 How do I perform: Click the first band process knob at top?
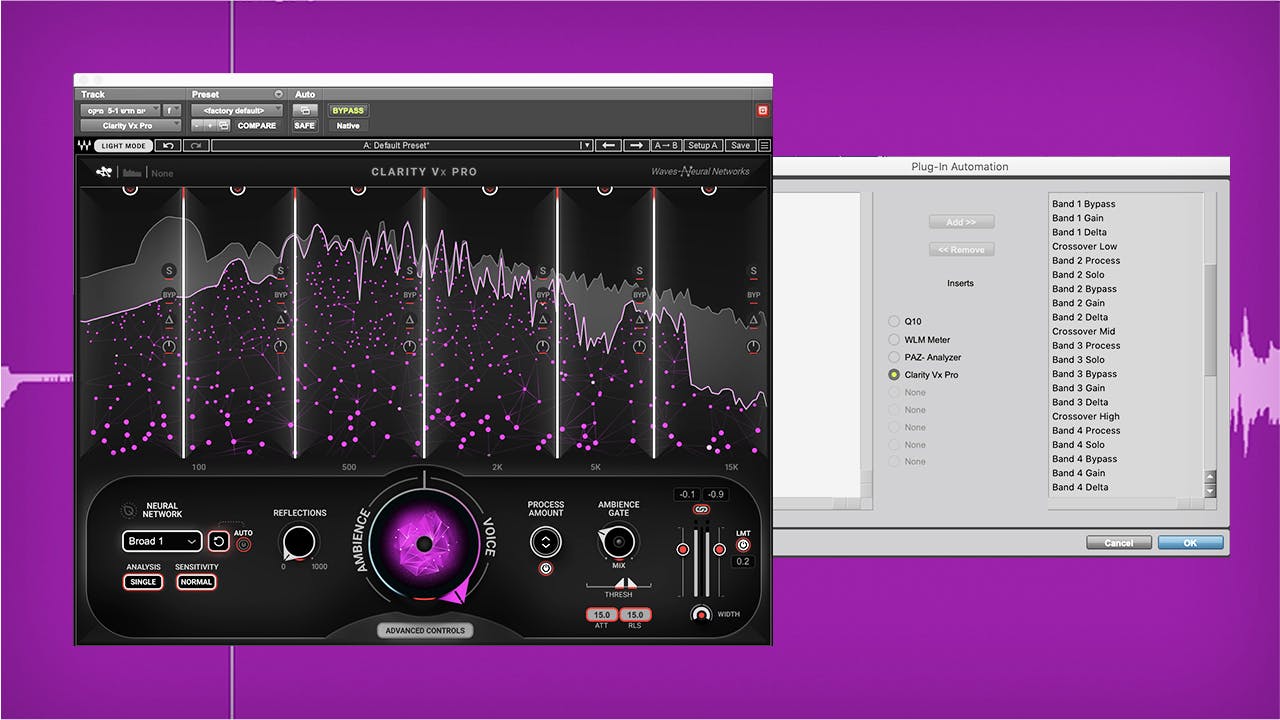coord(130,188)
